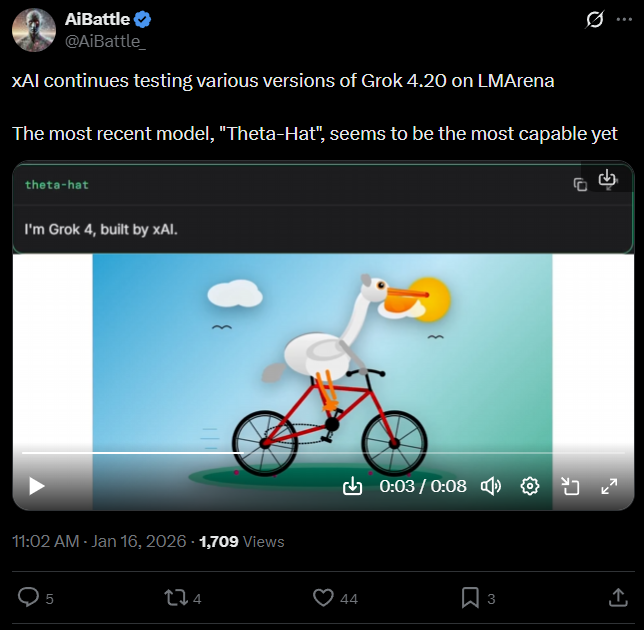The image size is (644, 630).
Task: Share the post via share icon
Action: click(x=617, y=598)
